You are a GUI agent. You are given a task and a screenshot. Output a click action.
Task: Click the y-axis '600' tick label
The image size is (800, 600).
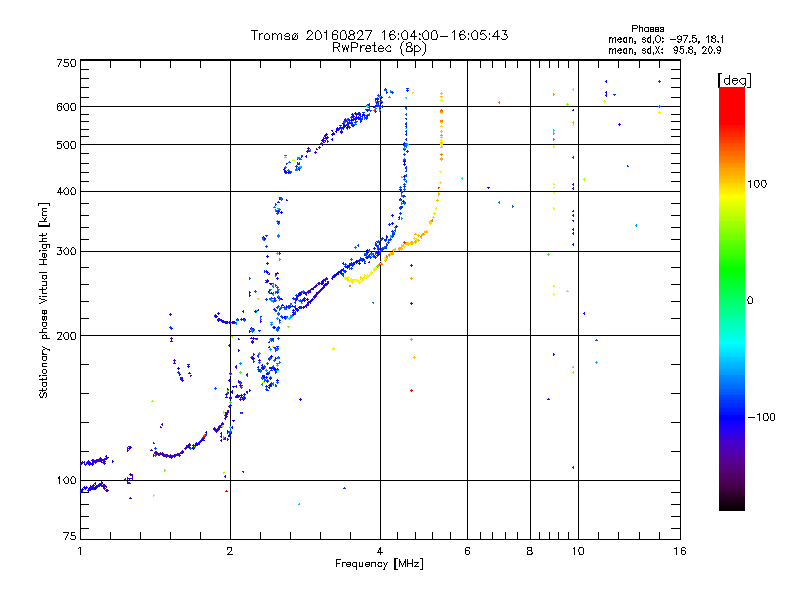point(66,107)
